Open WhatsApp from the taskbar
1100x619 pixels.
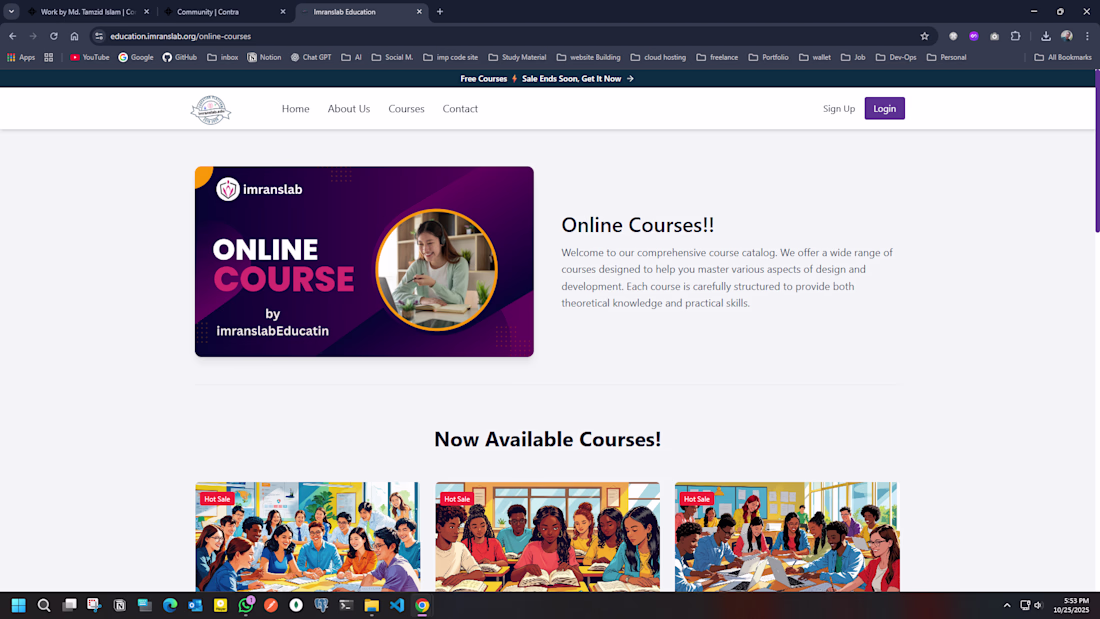pyautogui.click(x=246, y=605)
